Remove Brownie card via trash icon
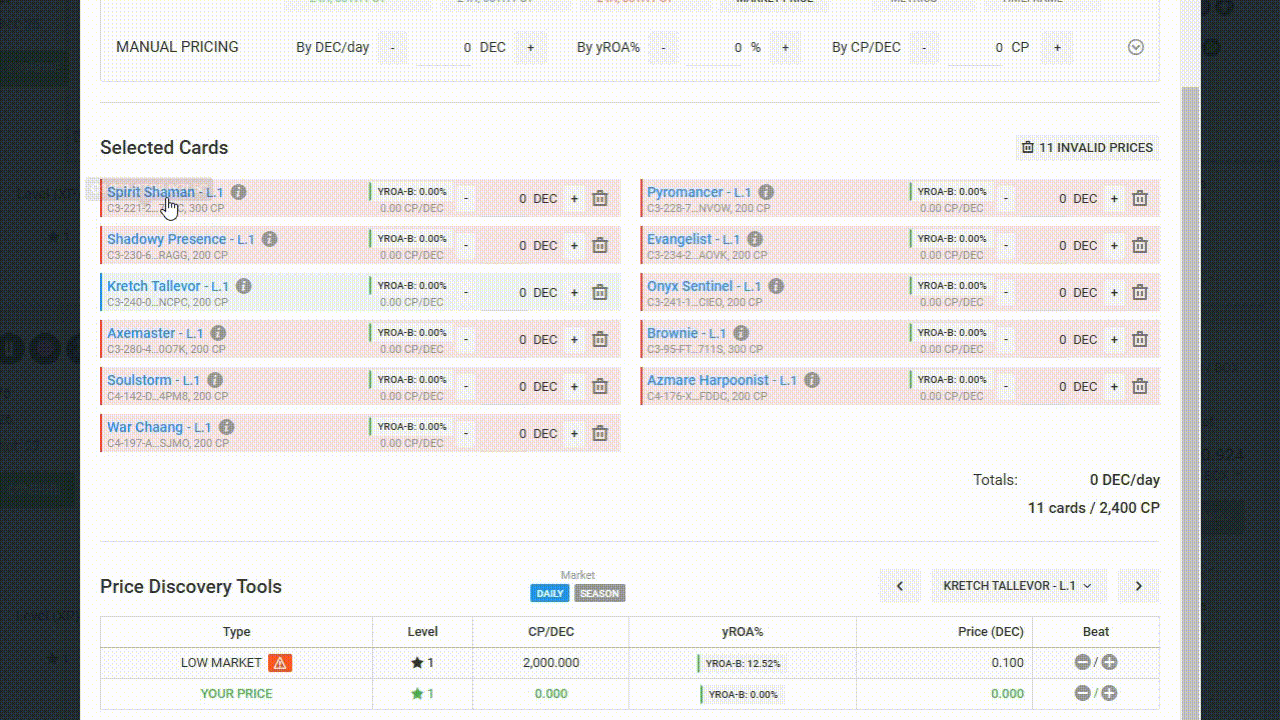The height and width of the screenshot is (720, 1280). (x=1140, y=339)
